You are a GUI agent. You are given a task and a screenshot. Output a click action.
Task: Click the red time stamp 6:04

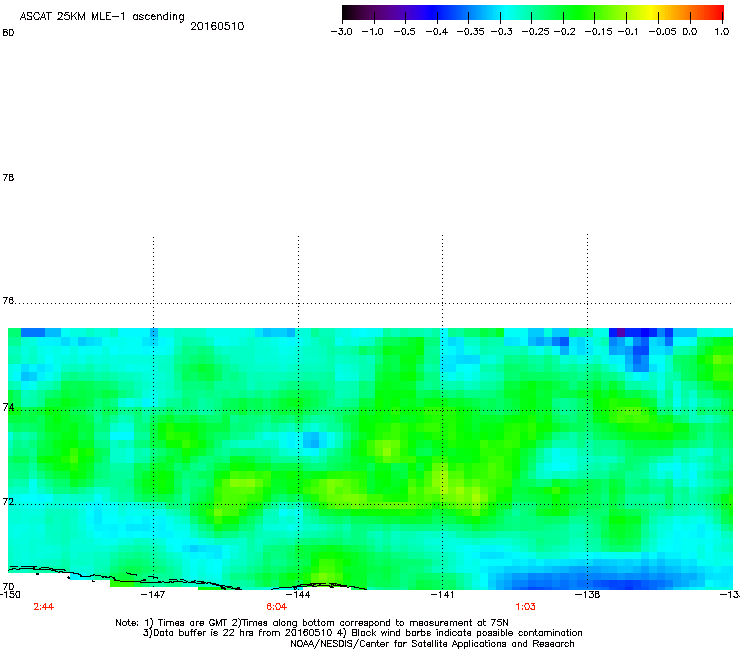point(276,607)
